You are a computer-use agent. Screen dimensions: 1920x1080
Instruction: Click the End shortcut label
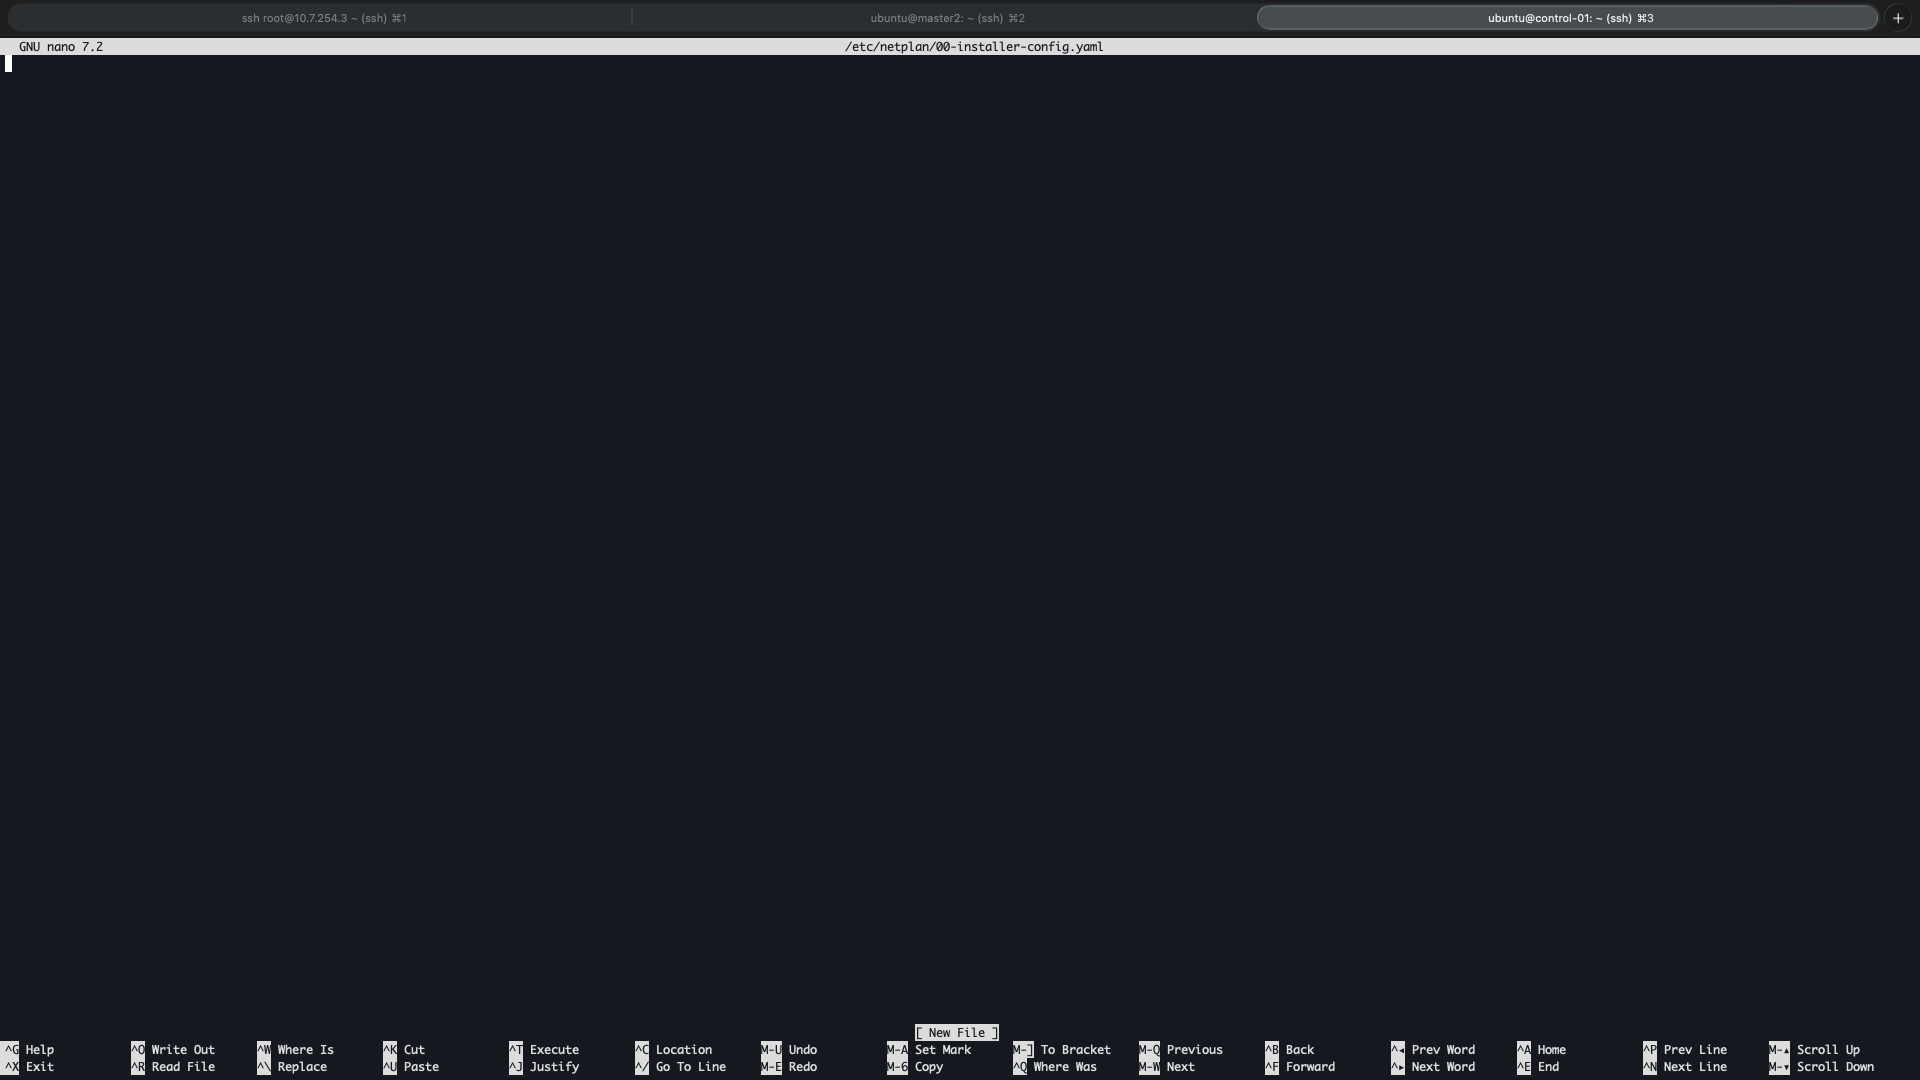pyautogui.click(x=1548, y=1067)
